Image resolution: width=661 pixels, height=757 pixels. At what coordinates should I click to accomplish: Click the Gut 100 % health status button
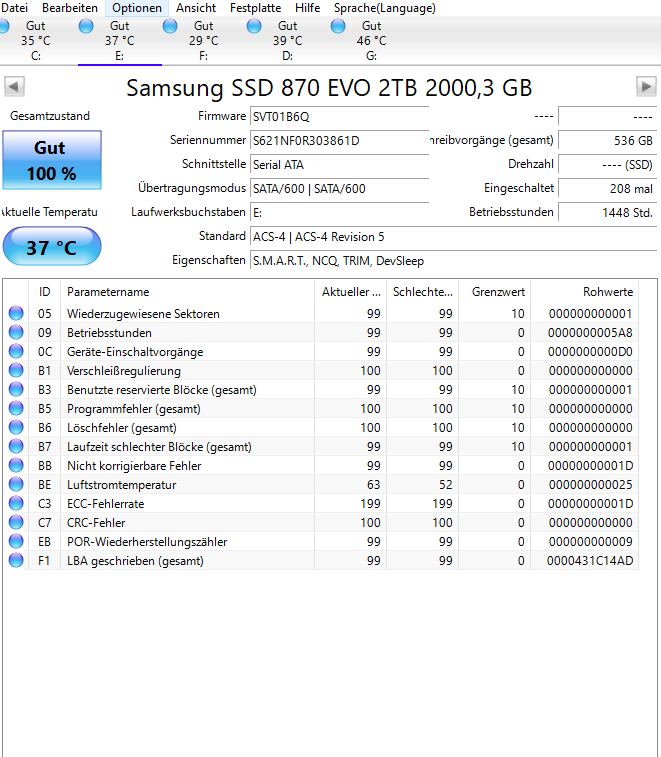[52, 160]
